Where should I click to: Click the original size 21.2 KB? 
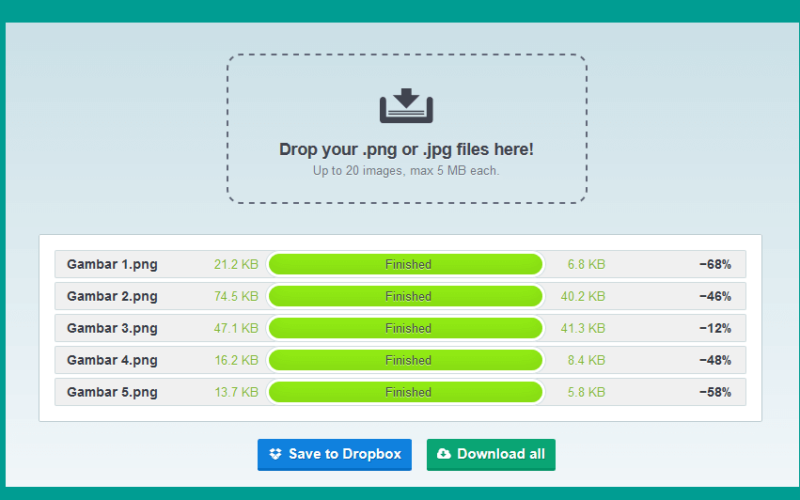[x=236, y=264]
